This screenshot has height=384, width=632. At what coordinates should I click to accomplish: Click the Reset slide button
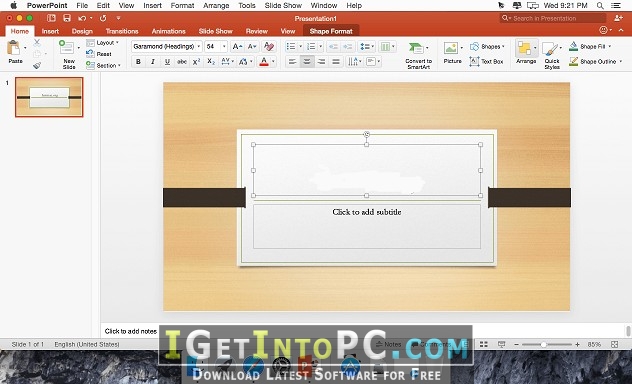99,54
